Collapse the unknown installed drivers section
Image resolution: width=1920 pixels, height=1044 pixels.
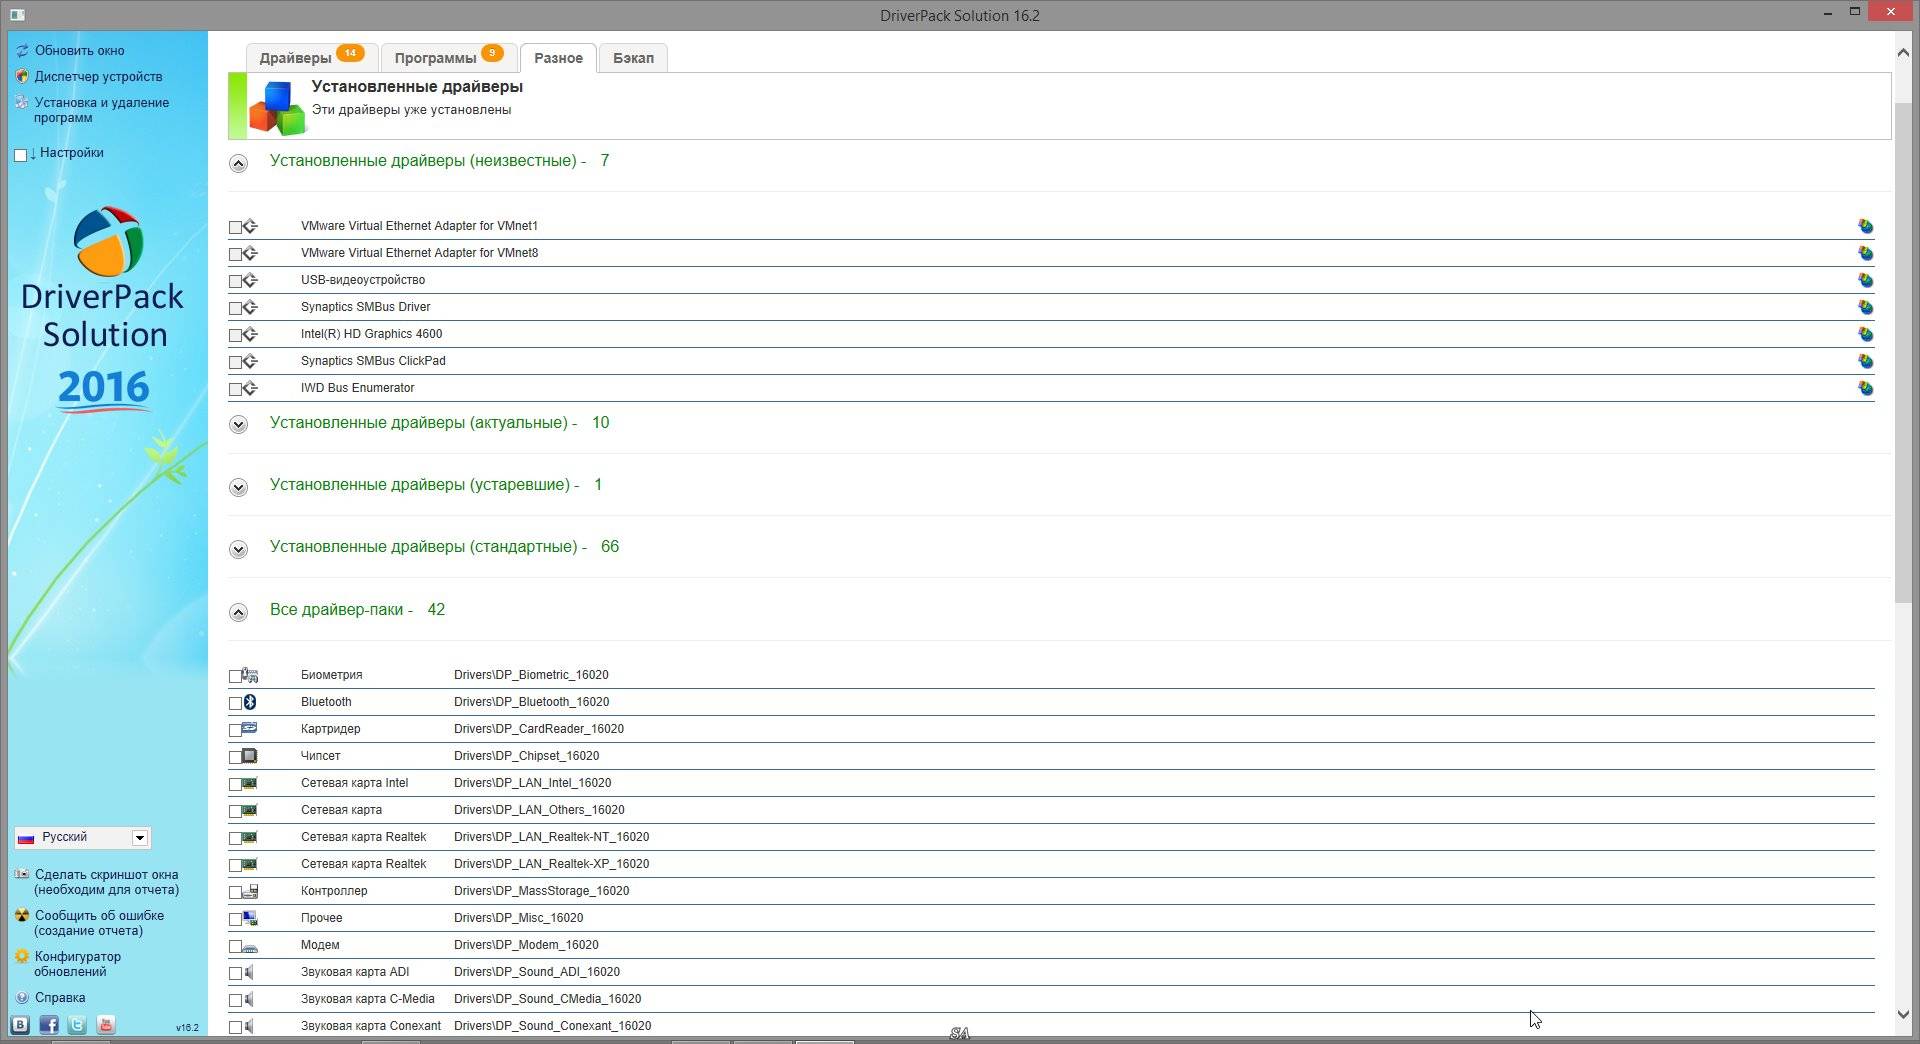point(238,163)
